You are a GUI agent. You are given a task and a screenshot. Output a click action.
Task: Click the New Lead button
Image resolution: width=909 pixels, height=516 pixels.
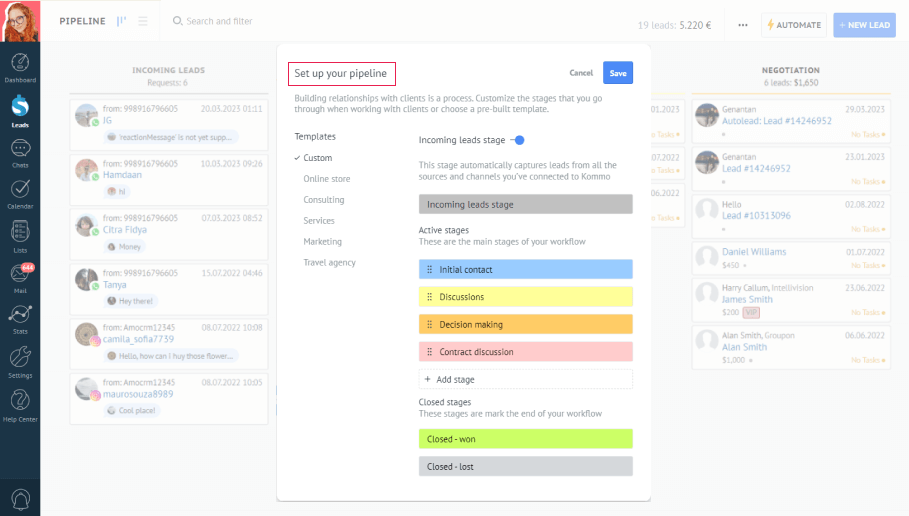coord(864,25)
